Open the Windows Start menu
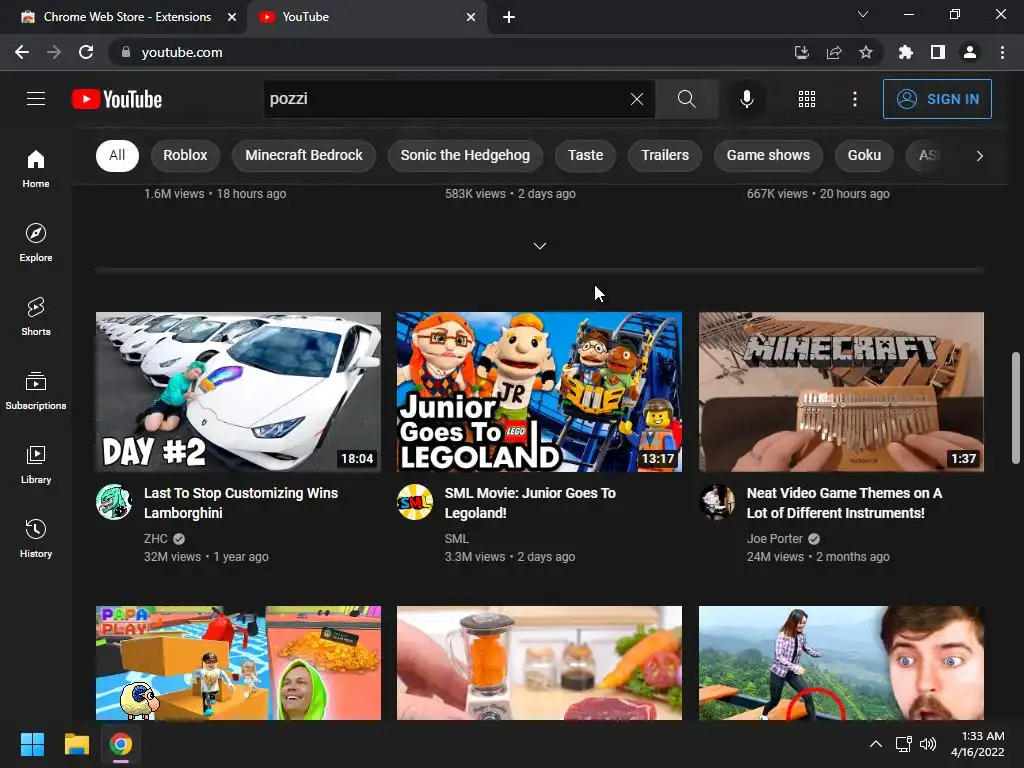 [32, 744]
